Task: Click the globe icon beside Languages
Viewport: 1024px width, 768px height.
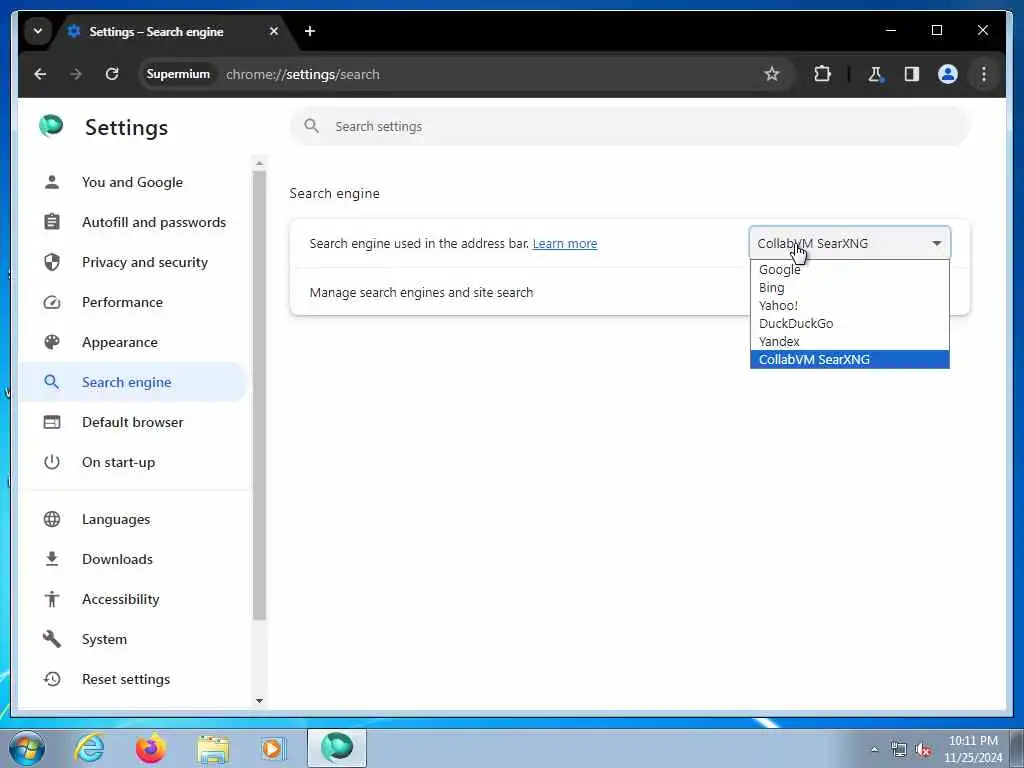Action: click(x=52, y=519)
